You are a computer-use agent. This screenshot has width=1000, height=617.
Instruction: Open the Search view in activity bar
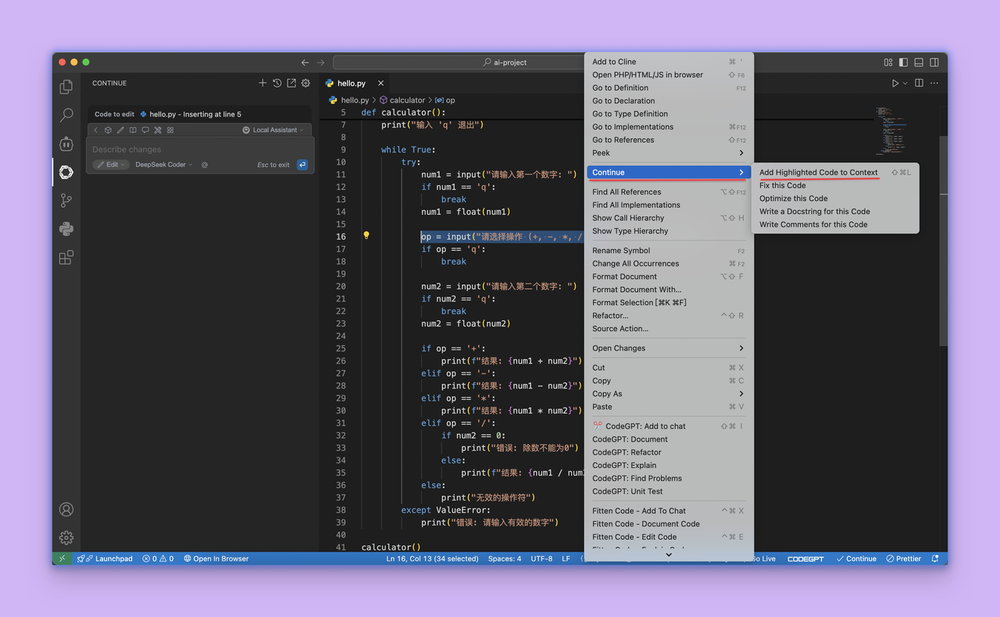[66, 115]
